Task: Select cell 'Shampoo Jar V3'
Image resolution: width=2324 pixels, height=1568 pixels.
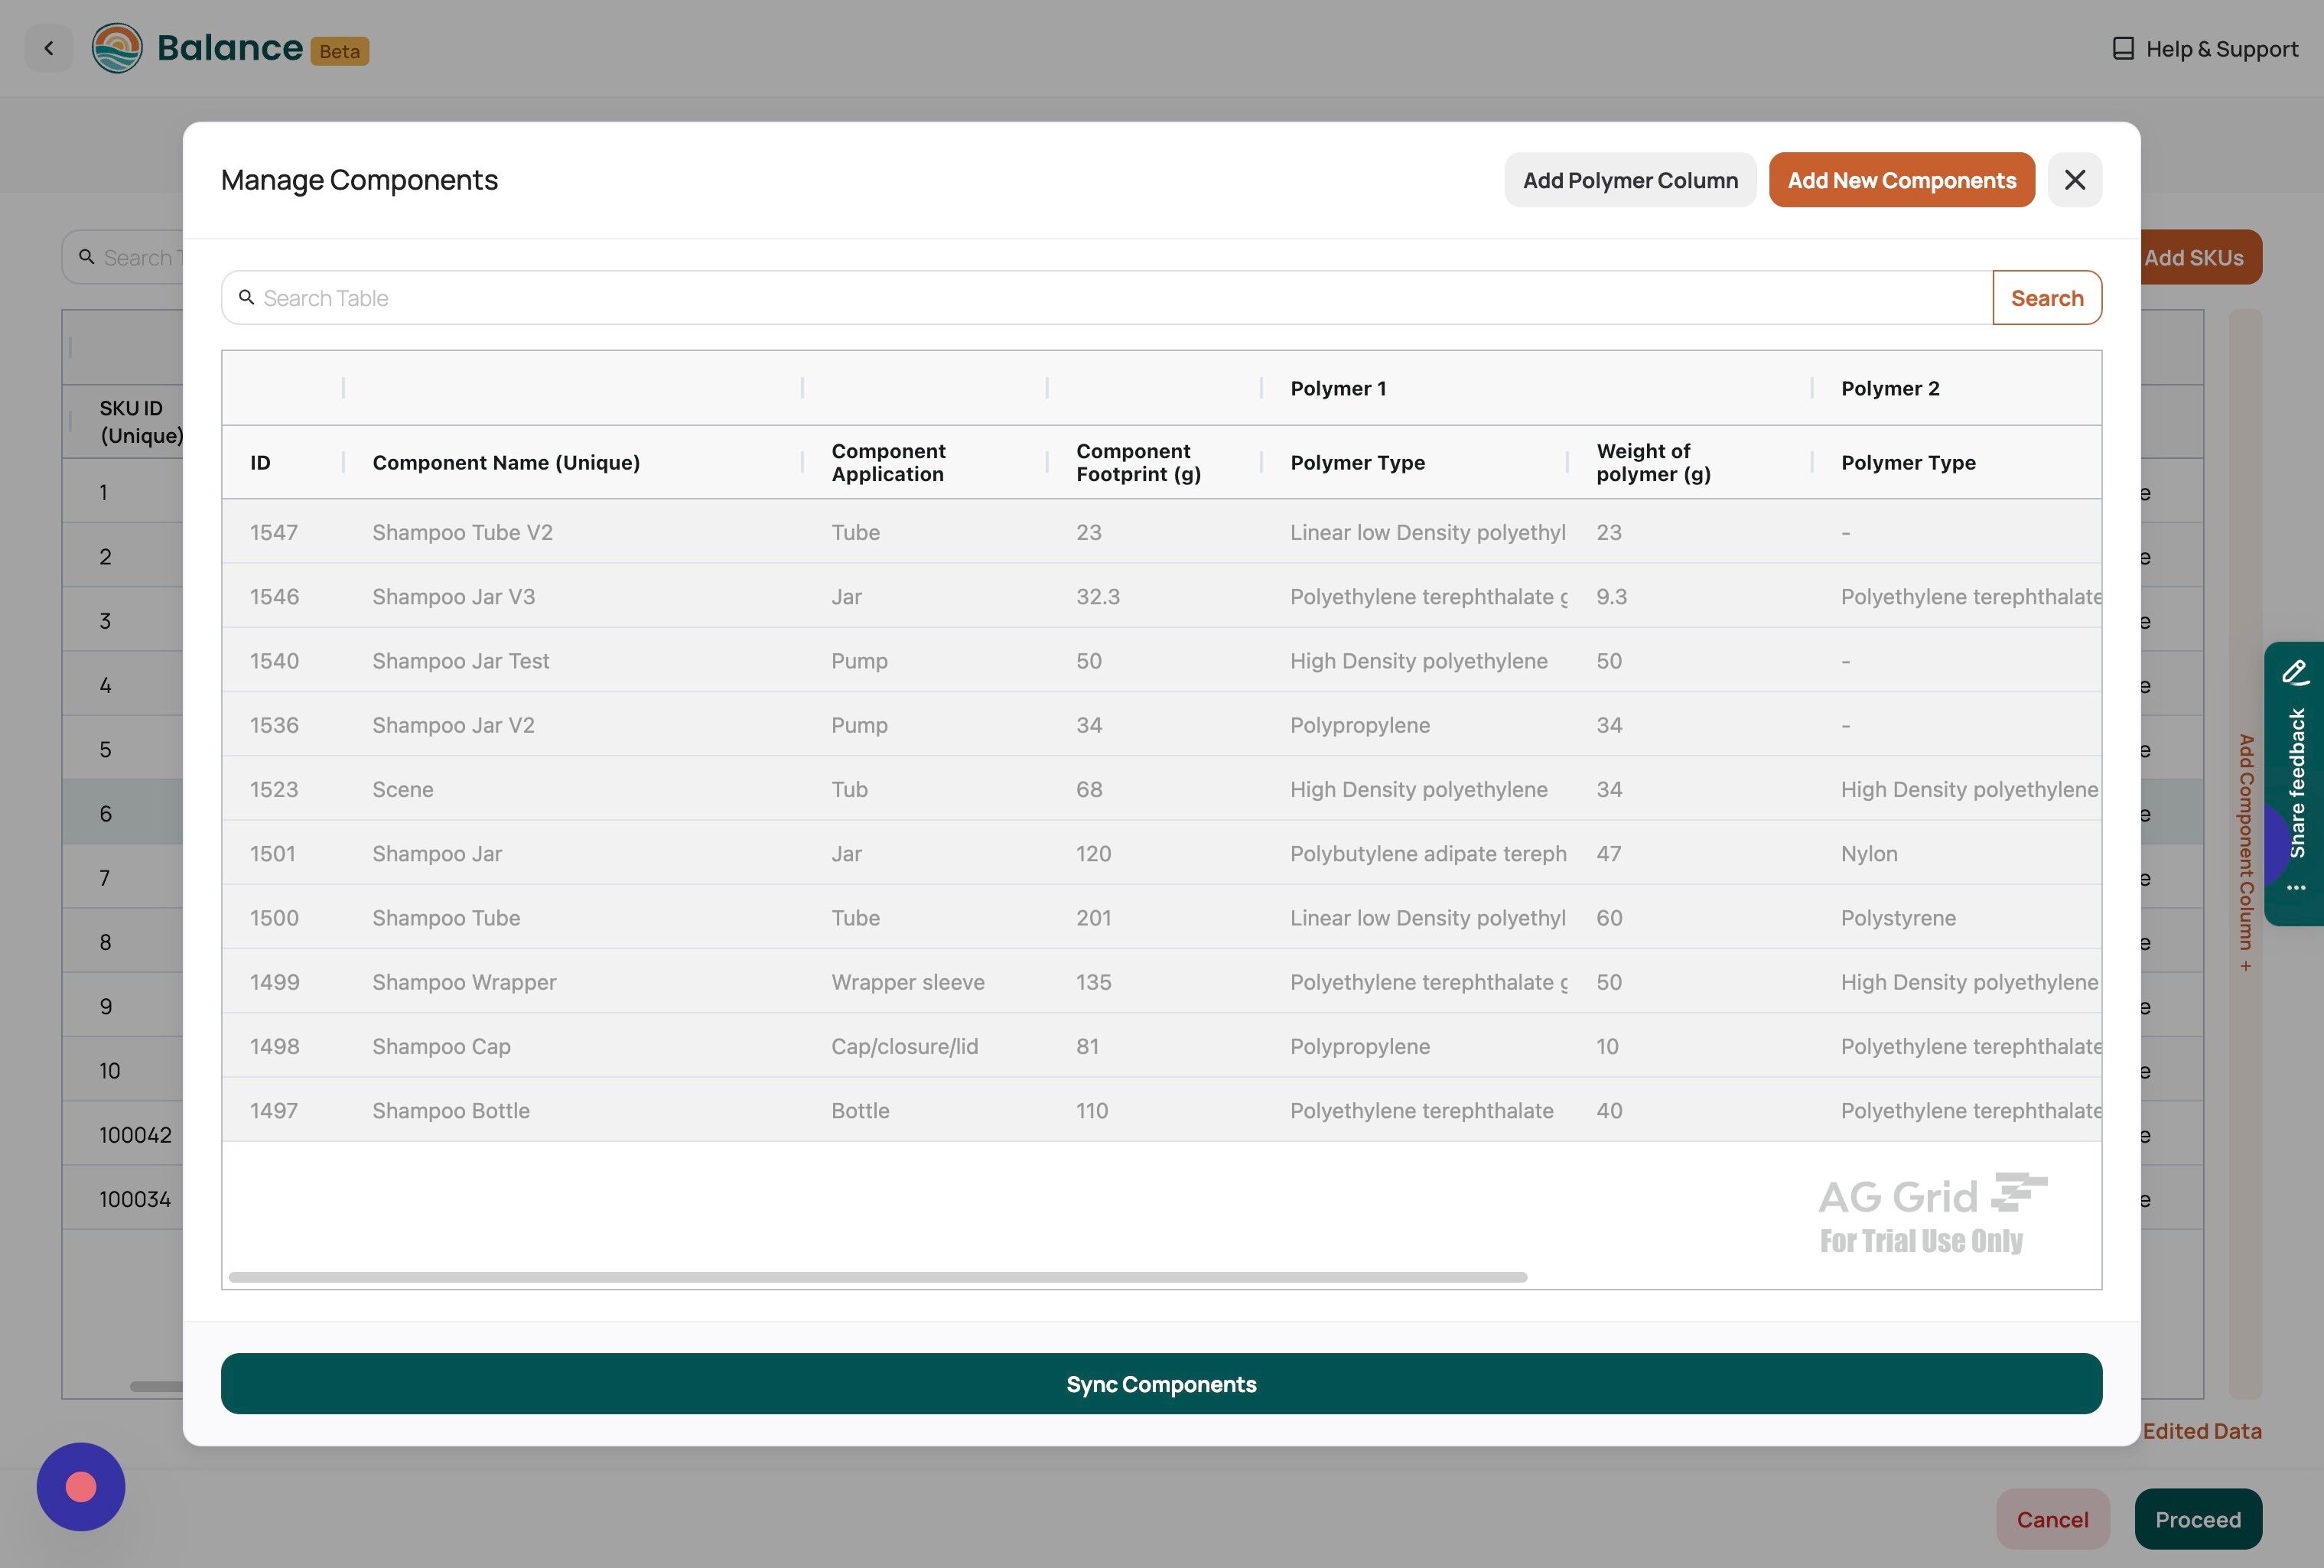Action: click(x=453, y=597)
